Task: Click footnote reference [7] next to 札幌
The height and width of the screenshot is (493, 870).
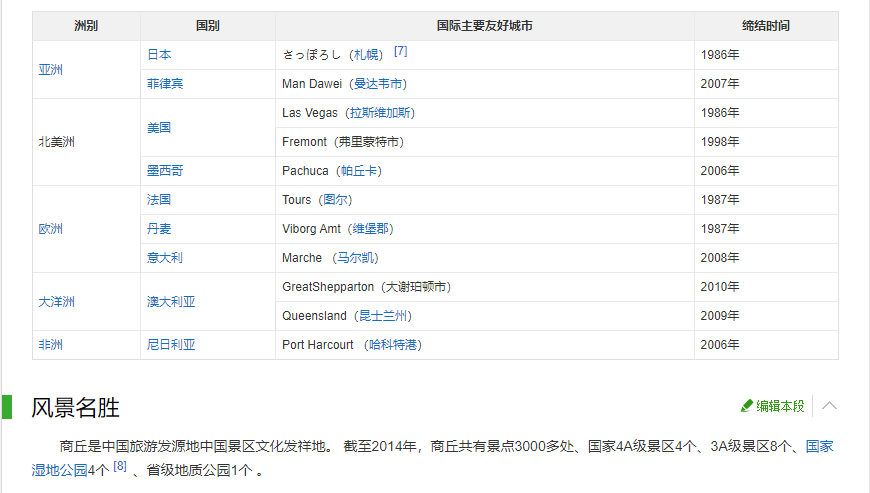Action: click(x=400, y=51)
